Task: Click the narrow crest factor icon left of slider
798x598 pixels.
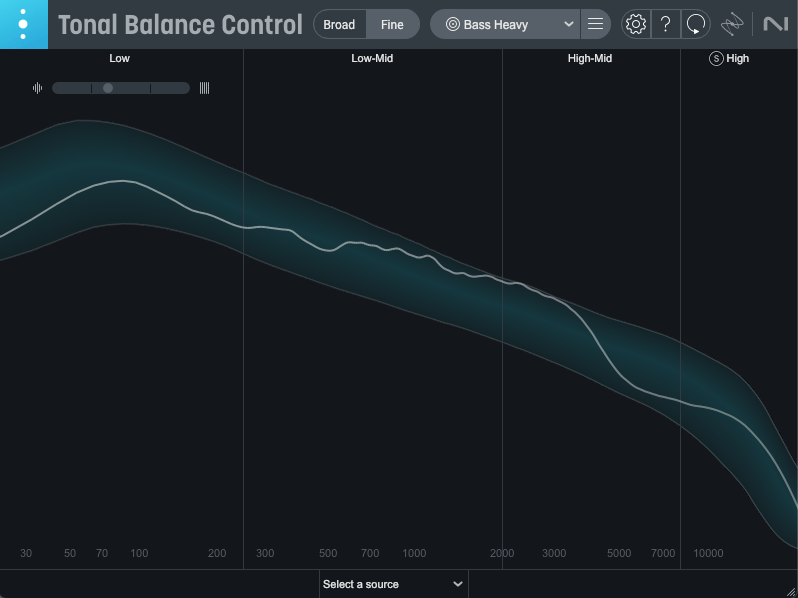Action: 37,88
